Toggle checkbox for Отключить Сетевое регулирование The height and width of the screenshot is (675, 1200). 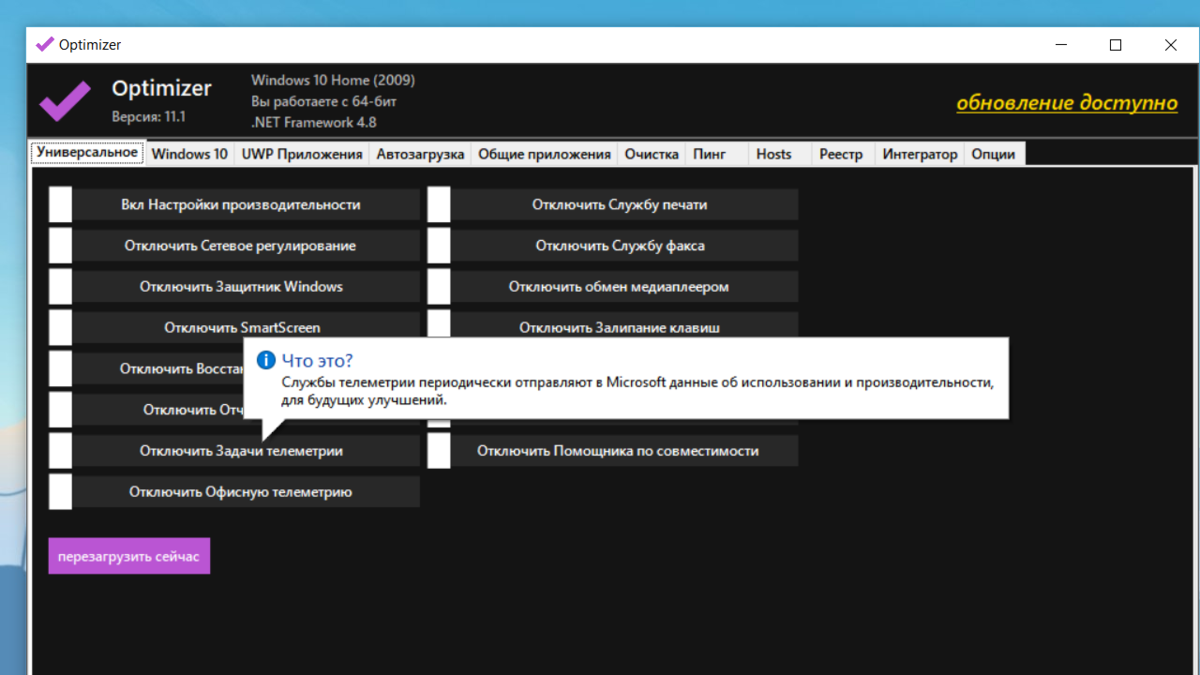tap(60, 246)
